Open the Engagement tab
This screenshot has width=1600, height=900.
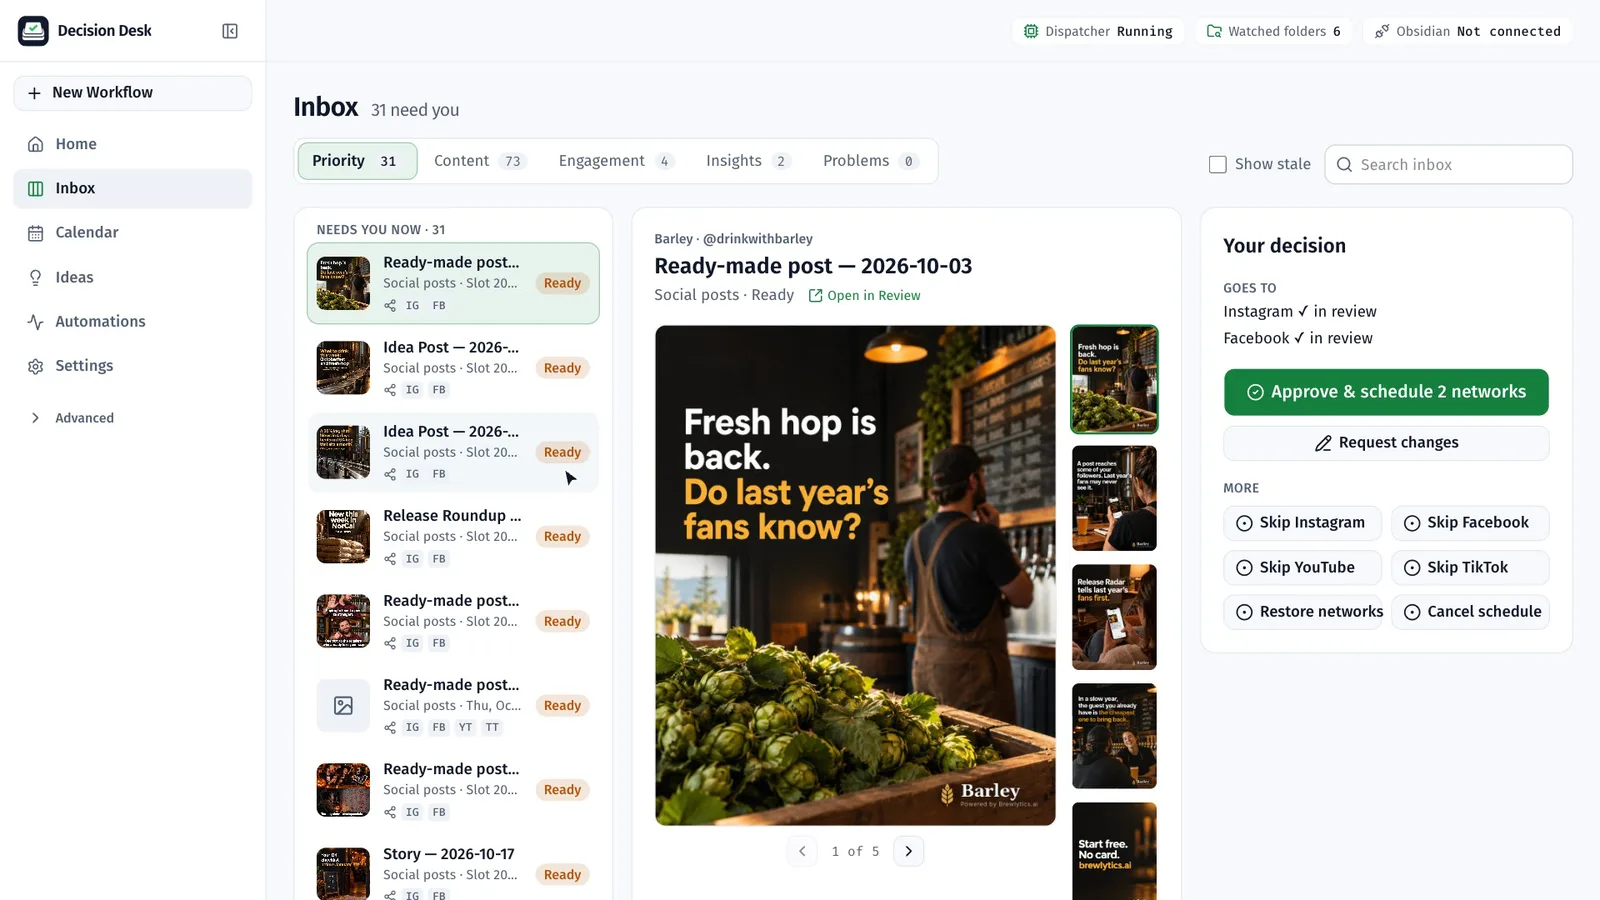616,161
